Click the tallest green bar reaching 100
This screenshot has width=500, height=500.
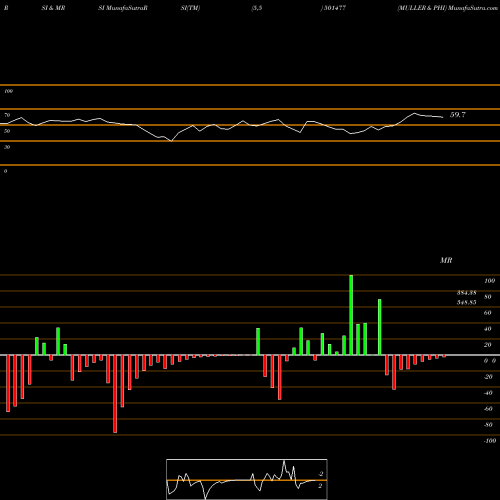pos(351,315)
